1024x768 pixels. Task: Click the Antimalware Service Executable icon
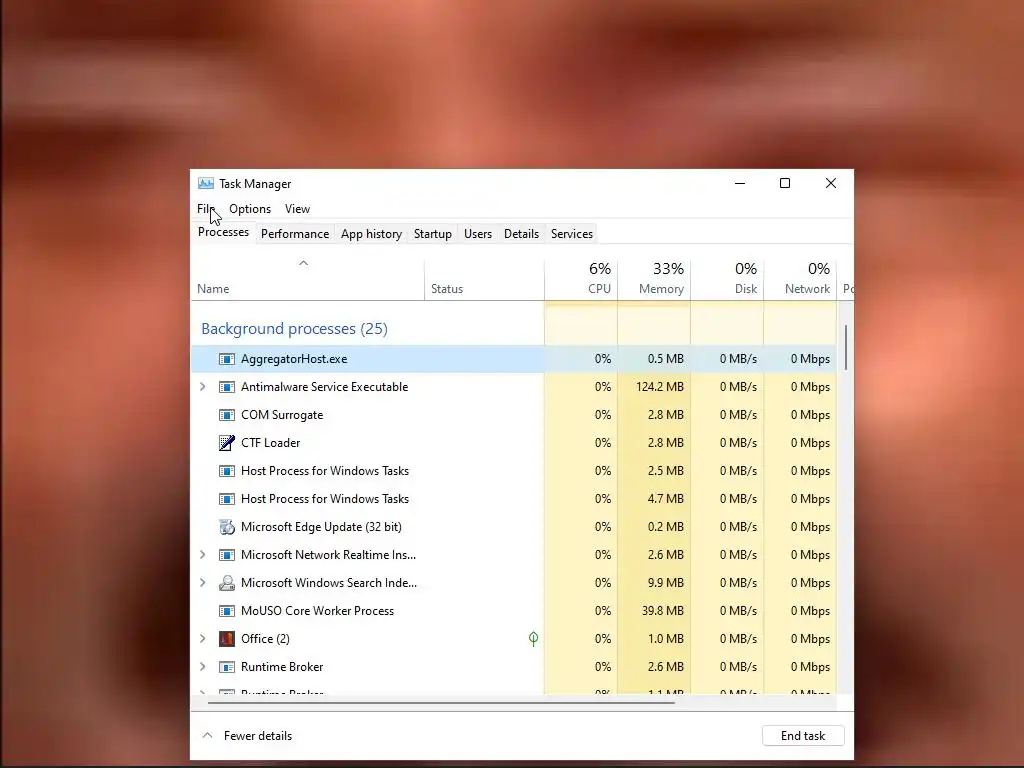tap(227, 387)
